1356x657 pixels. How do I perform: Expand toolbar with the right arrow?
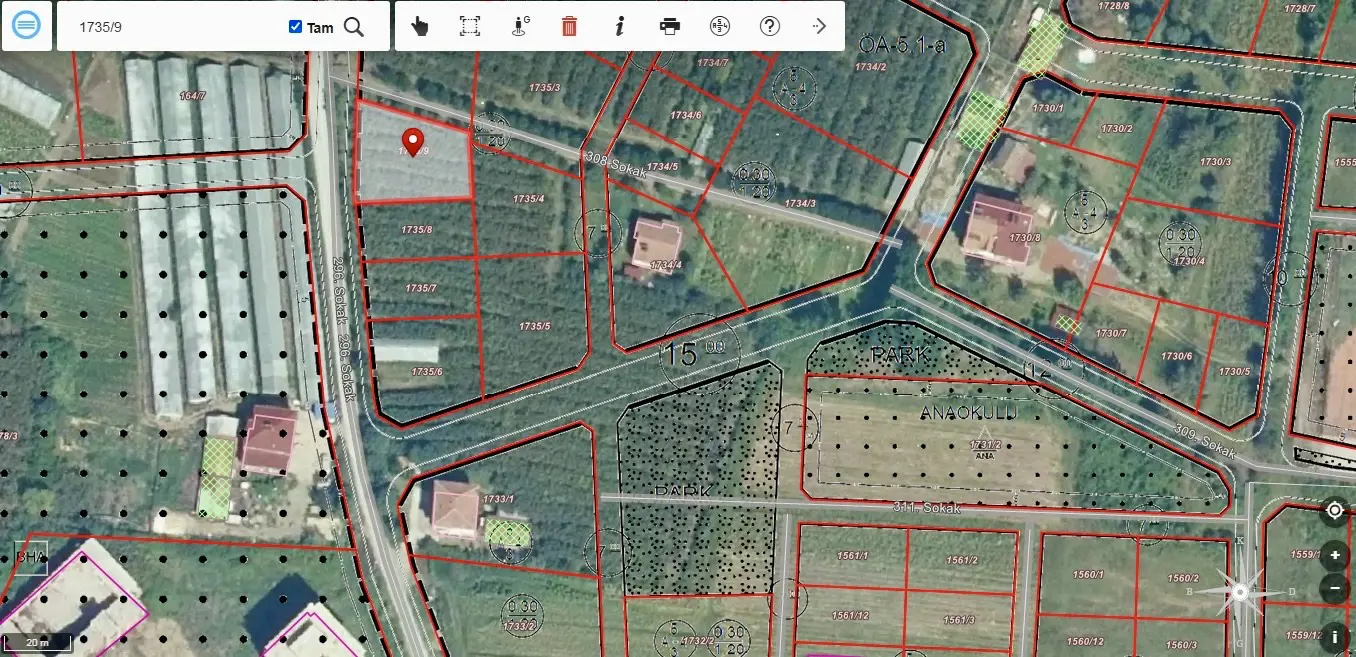820,26
